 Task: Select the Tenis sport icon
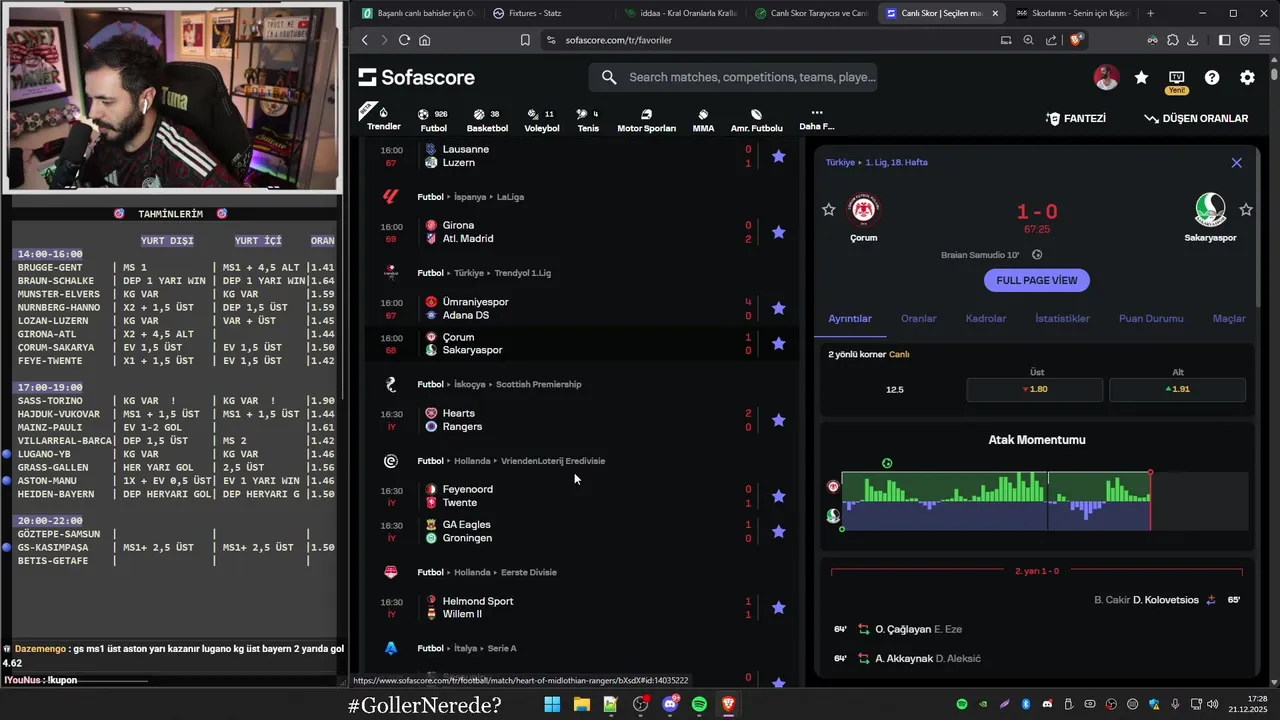pos(588,120)
